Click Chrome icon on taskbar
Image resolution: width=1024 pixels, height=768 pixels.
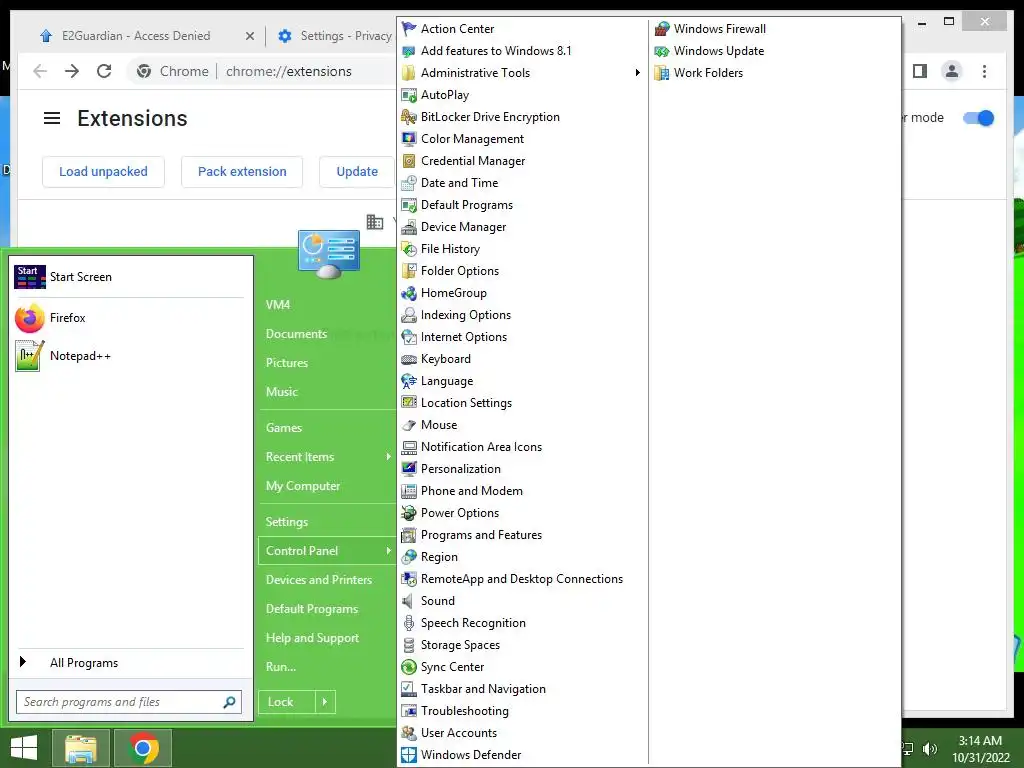click(143, 748)
